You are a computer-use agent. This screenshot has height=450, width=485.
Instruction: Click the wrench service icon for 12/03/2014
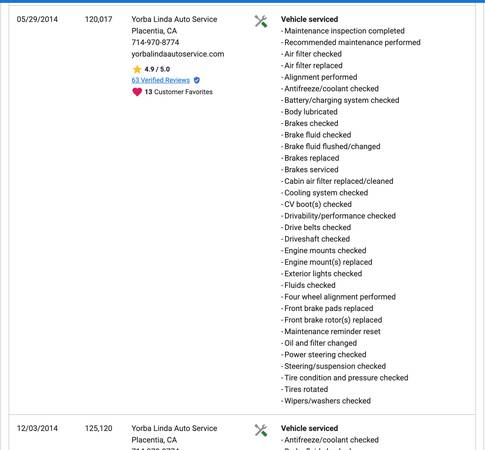[x=261, y=430]
